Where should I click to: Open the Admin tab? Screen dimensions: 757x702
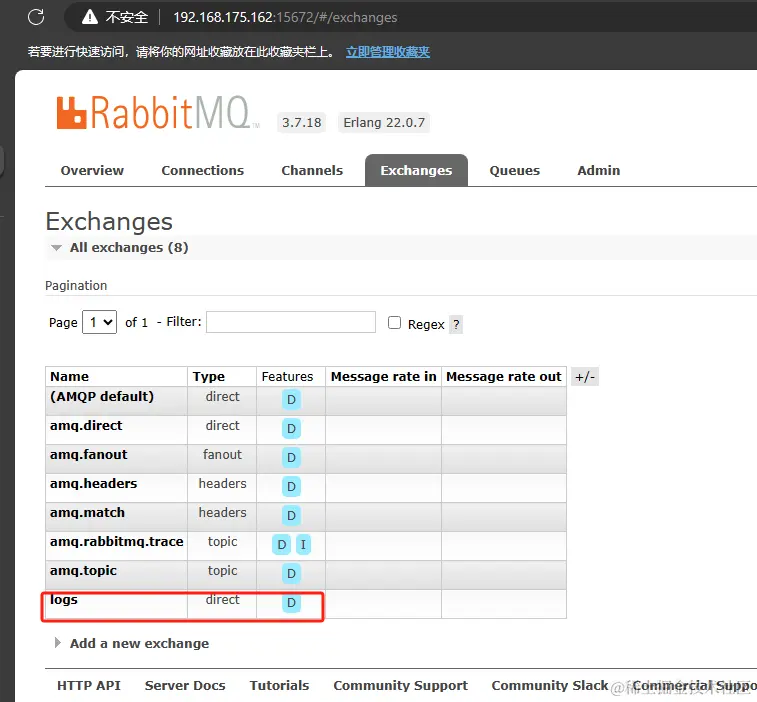point(599,170)
